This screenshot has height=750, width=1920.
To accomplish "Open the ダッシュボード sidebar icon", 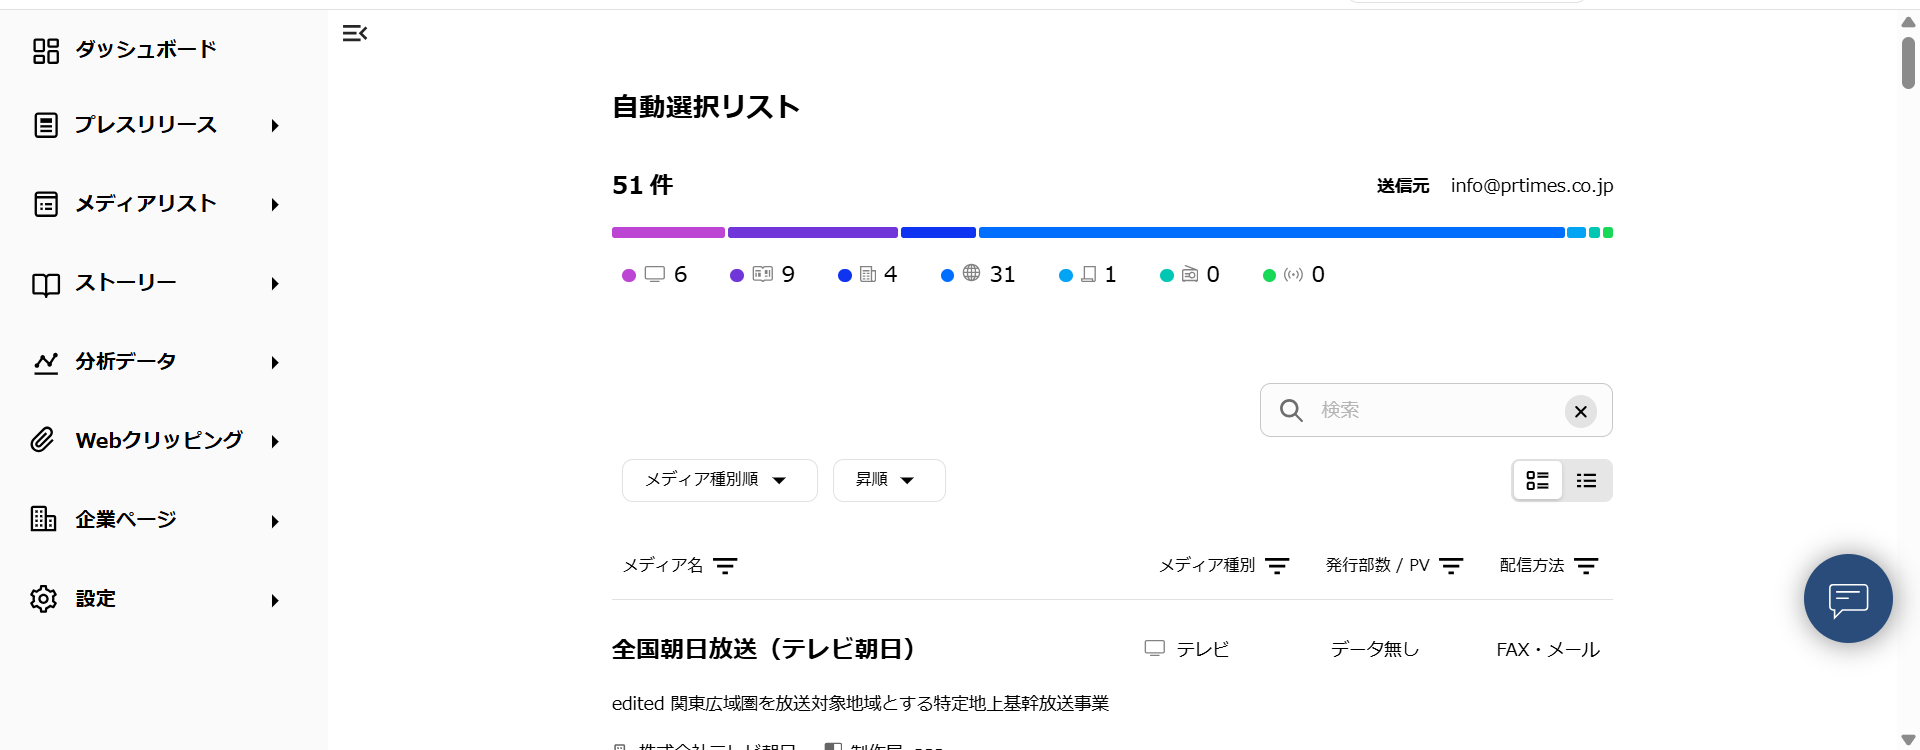I will (x=46, y=49).
